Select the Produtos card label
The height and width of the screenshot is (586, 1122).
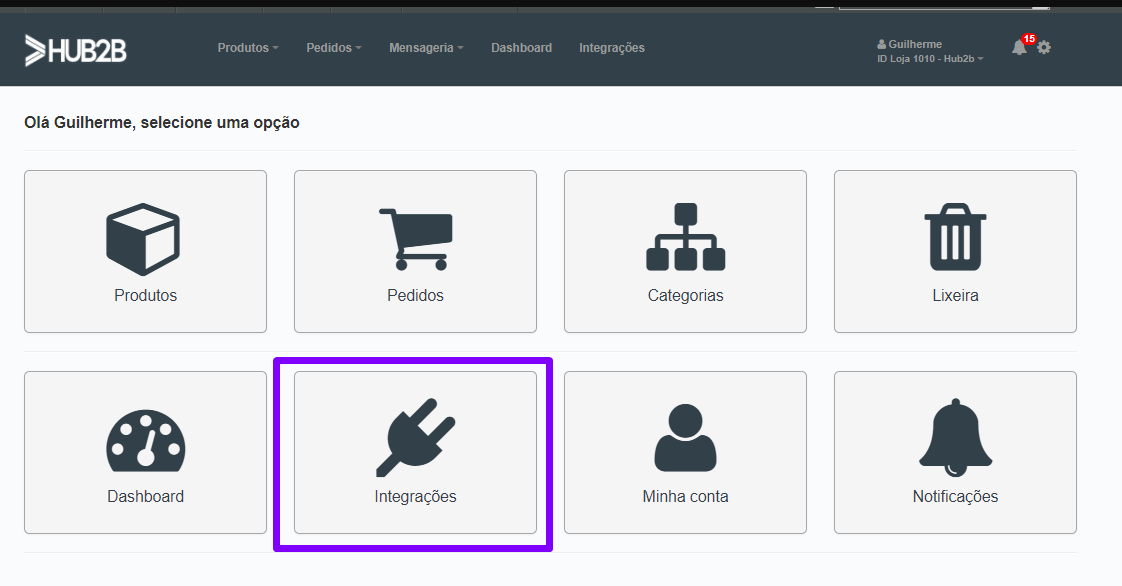tap(145, 296)
